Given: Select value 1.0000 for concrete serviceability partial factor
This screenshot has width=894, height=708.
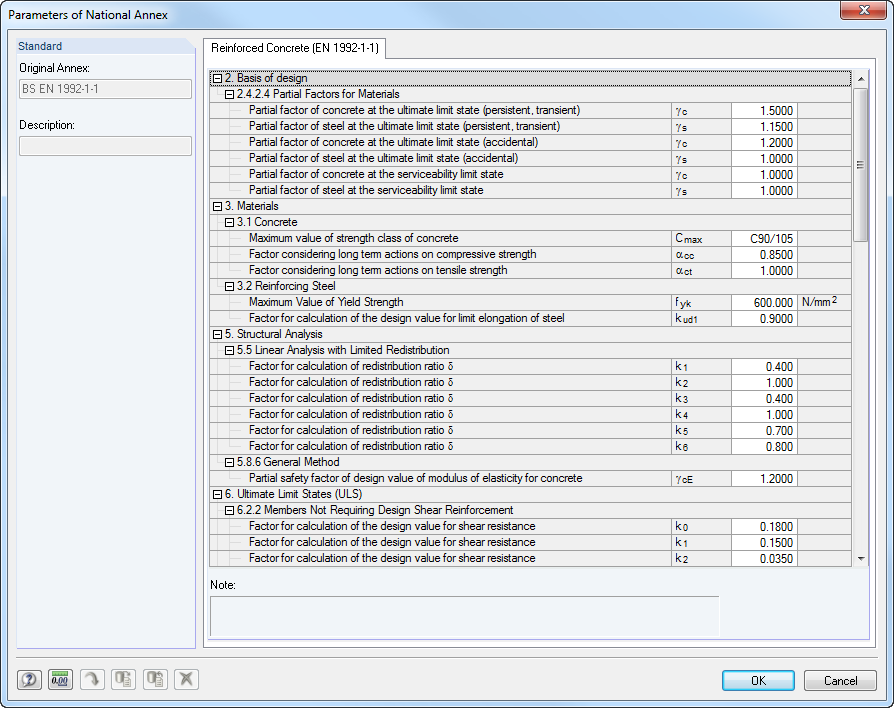Looking at the screenshot, I should click(764, 174).
